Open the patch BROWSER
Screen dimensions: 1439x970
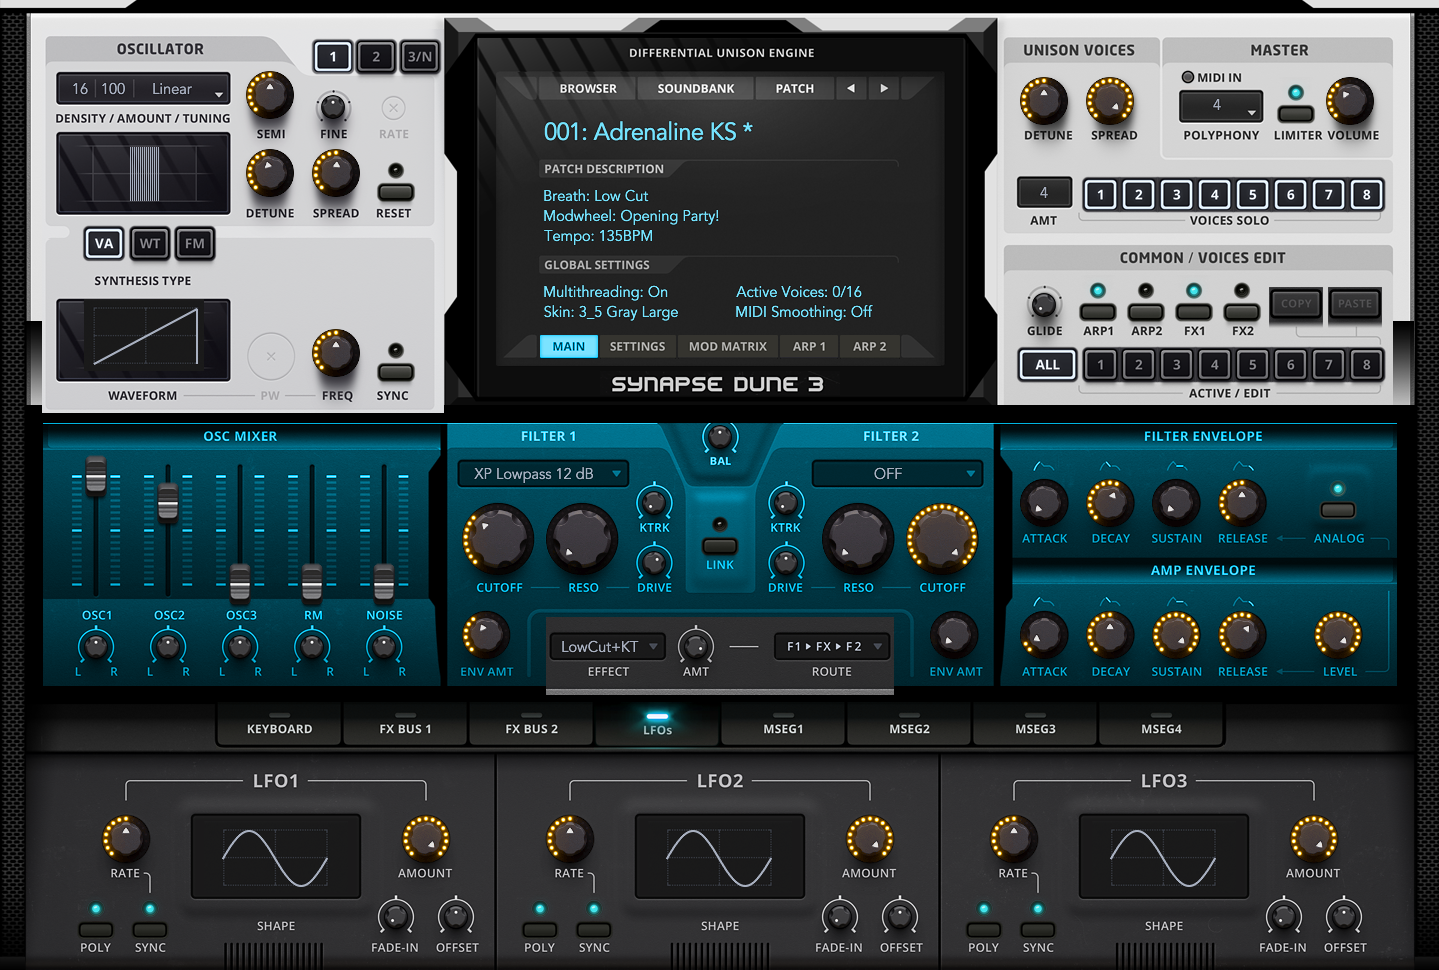588,88
